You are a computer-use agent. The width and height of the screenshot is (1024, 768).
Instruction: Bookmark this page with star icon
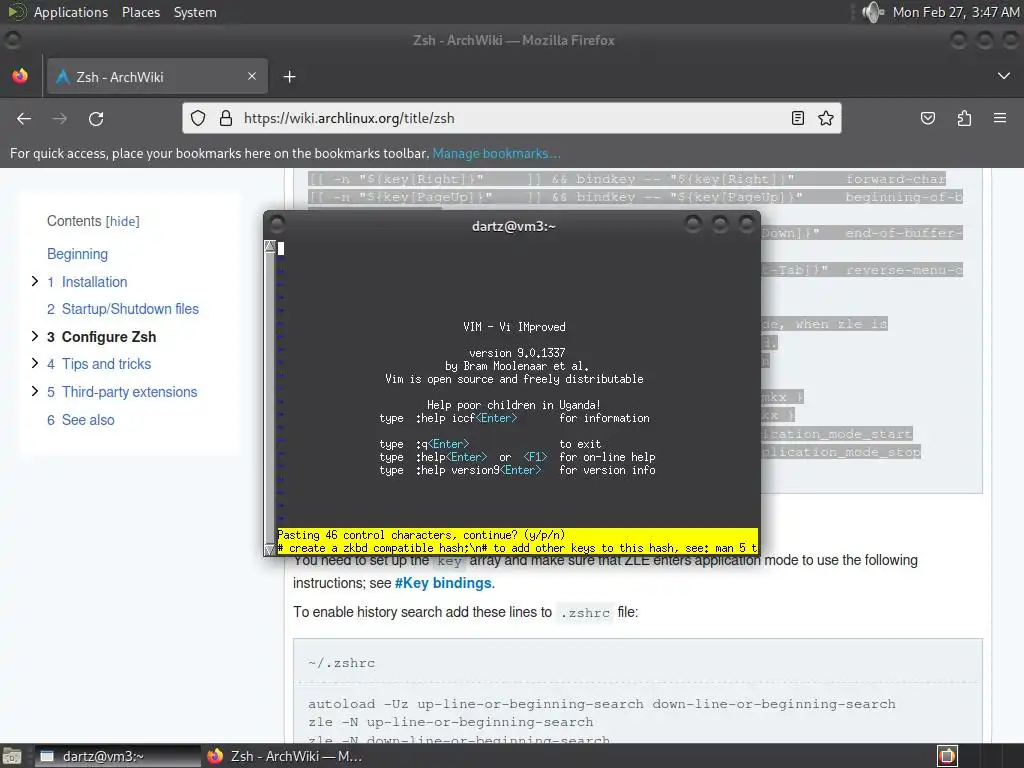tap(825, 118)
